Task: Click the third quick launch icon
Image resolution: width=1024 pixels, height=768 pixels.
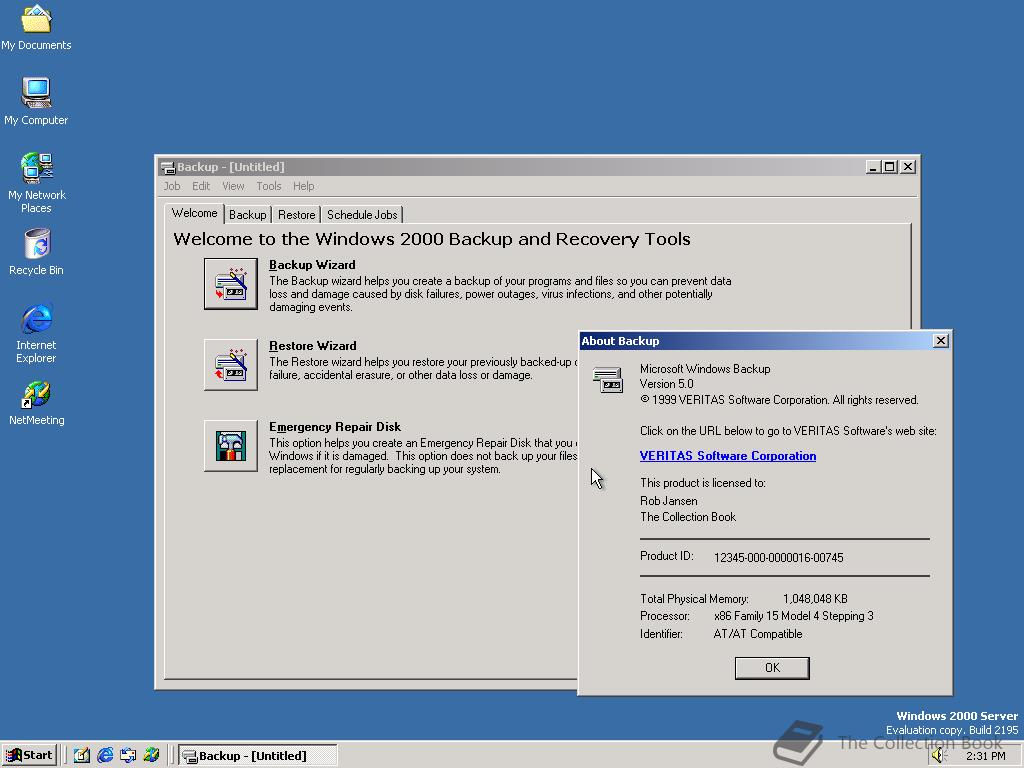Action: [128, 755]
